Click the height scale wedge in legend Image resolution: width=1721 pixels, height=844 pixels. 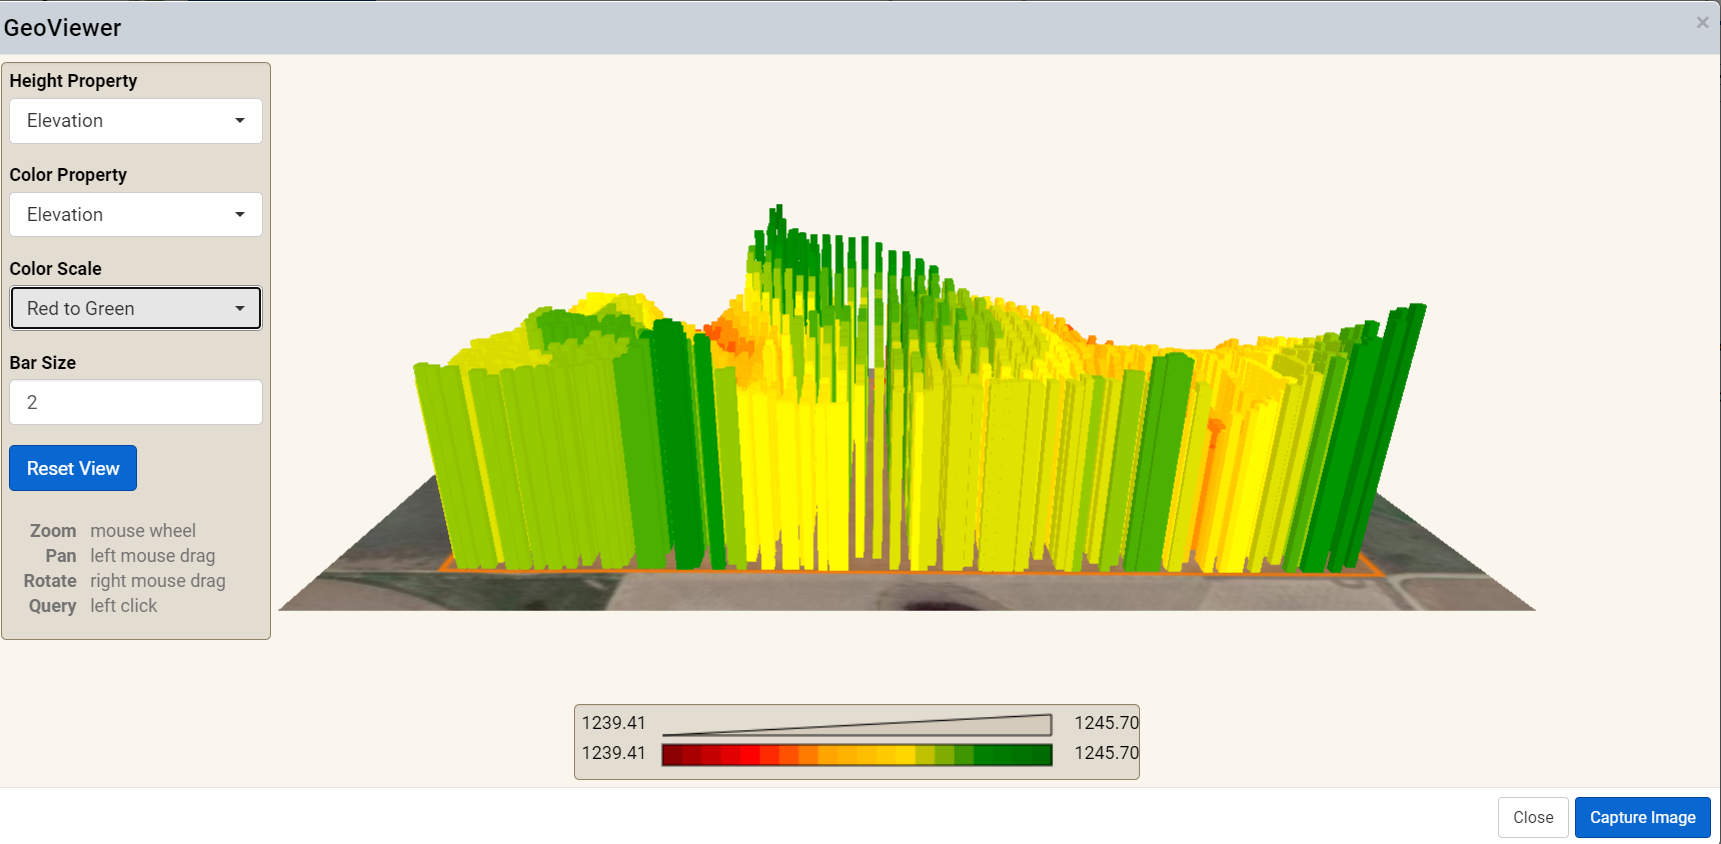click(x=857, y=725)
